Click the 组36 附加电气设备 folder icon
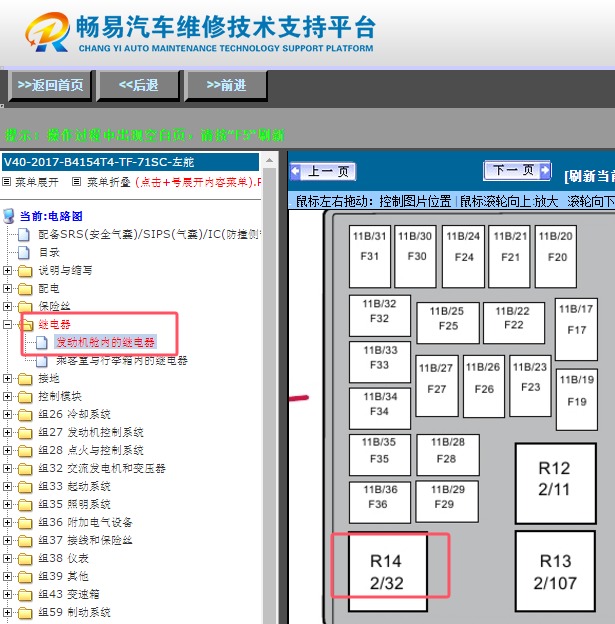Screen dimensions: 615x624 coord(25,523)
